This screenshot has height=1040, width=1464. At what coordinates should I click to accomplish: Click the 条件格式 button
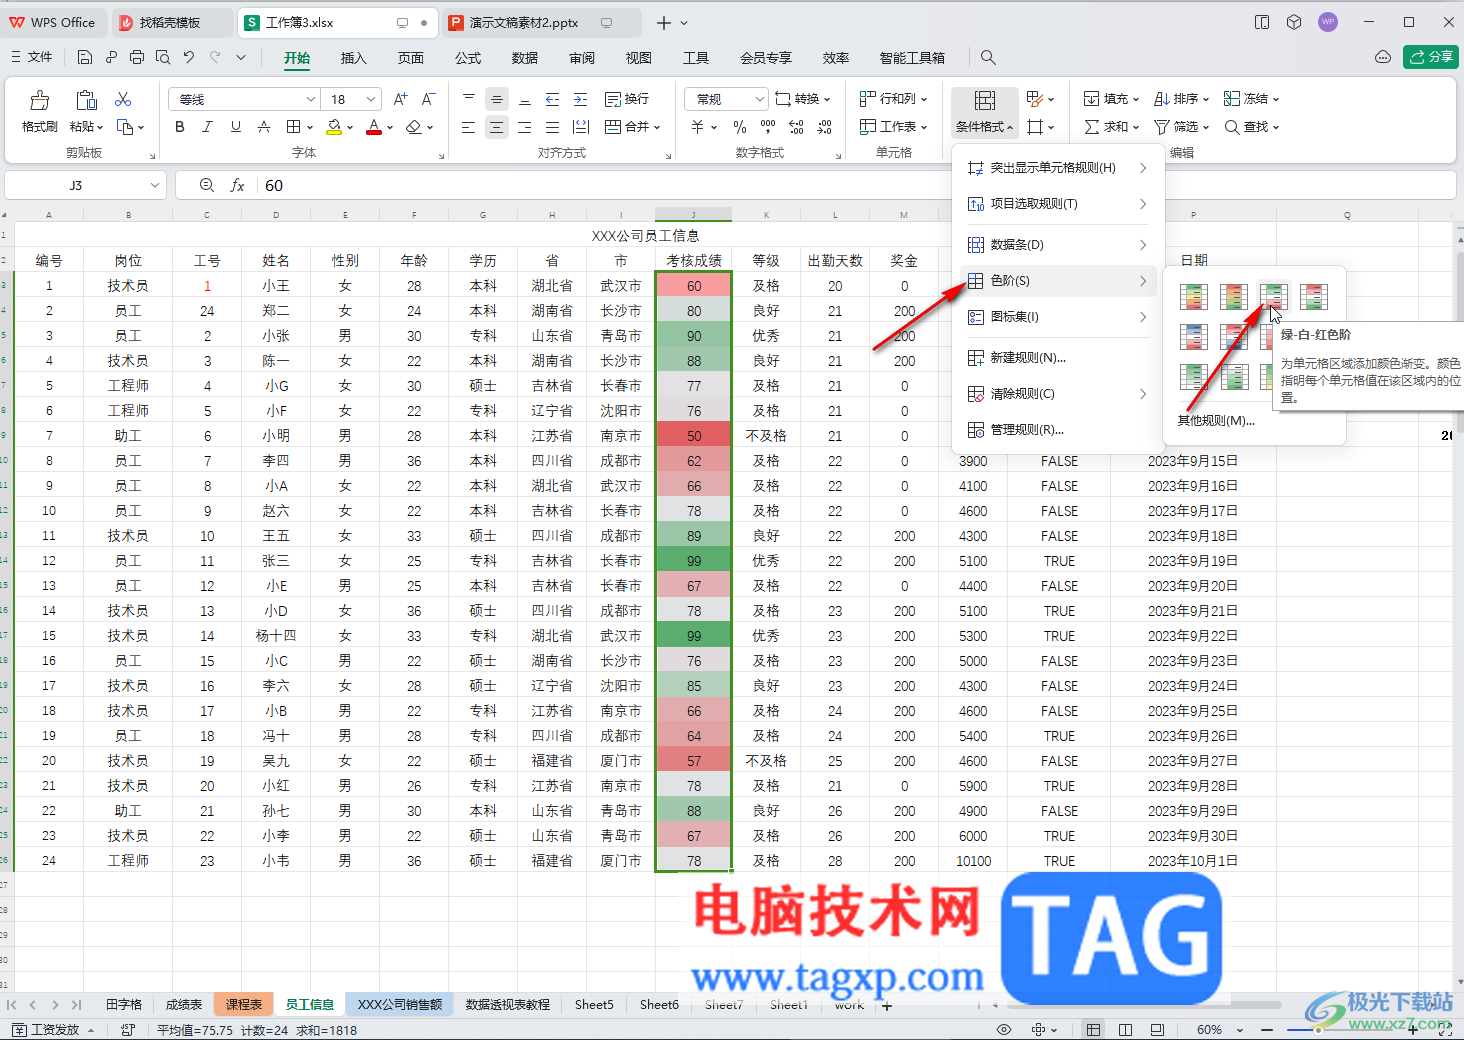click(984, 112)
